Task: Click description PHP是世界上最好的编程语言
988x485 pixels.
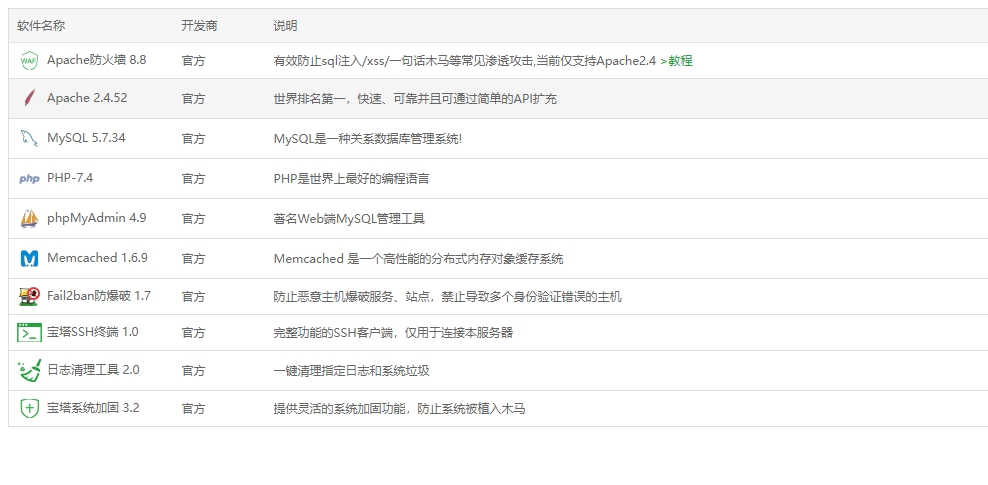Action: (x=352, y=178)
